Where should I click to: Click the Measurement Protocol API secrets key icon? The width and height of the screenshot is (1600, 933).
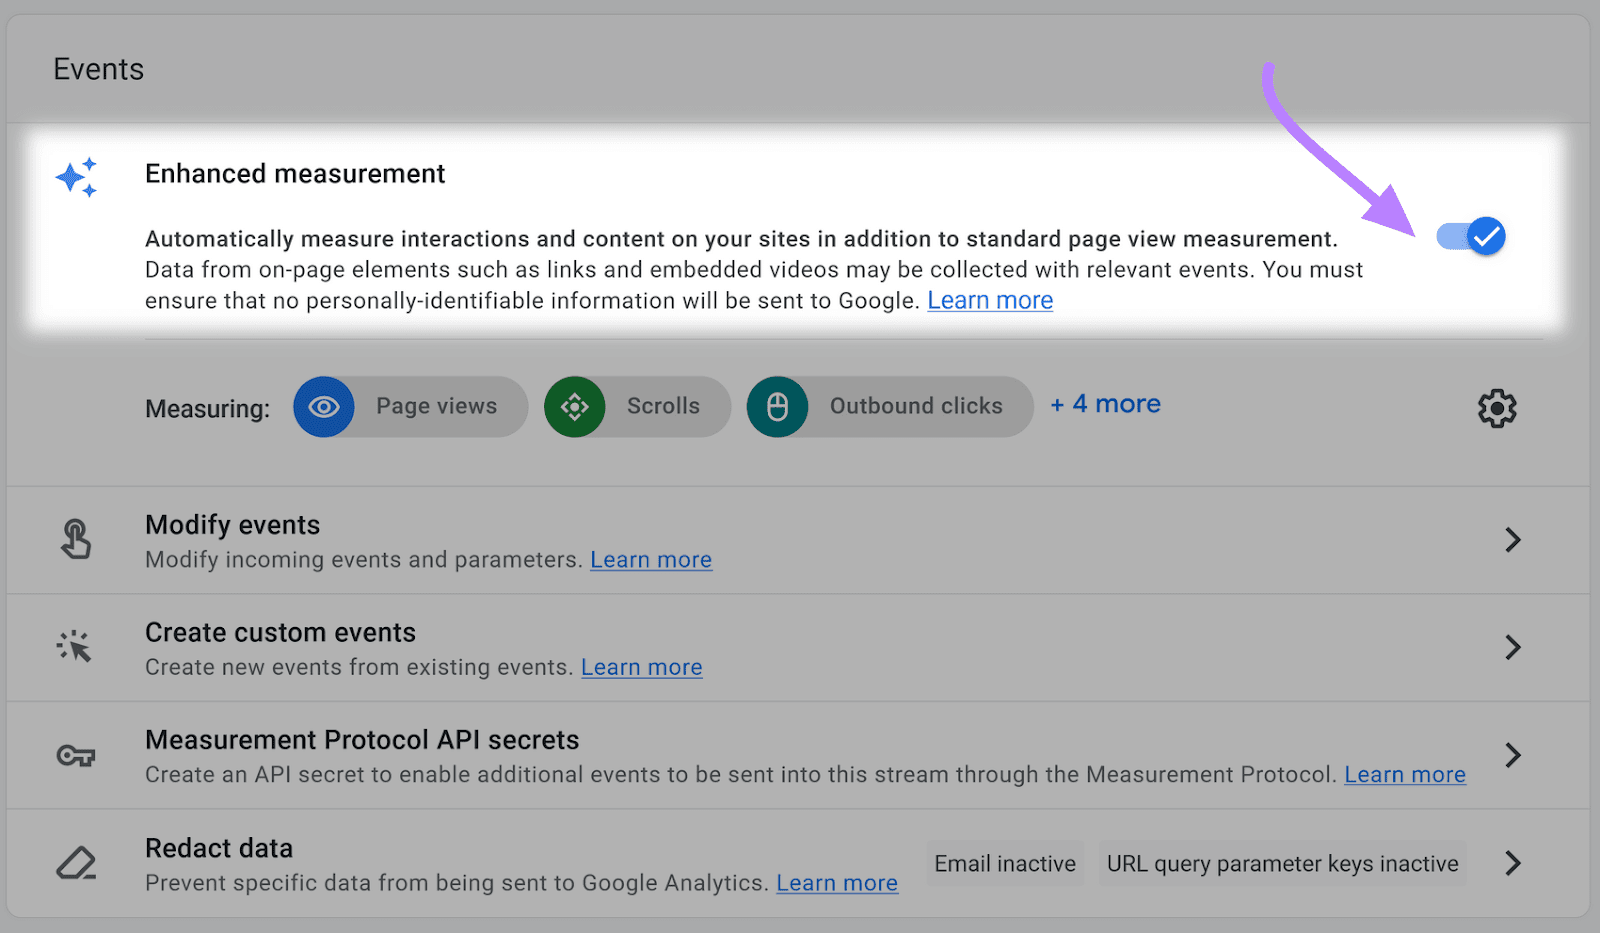click(75, 756)
